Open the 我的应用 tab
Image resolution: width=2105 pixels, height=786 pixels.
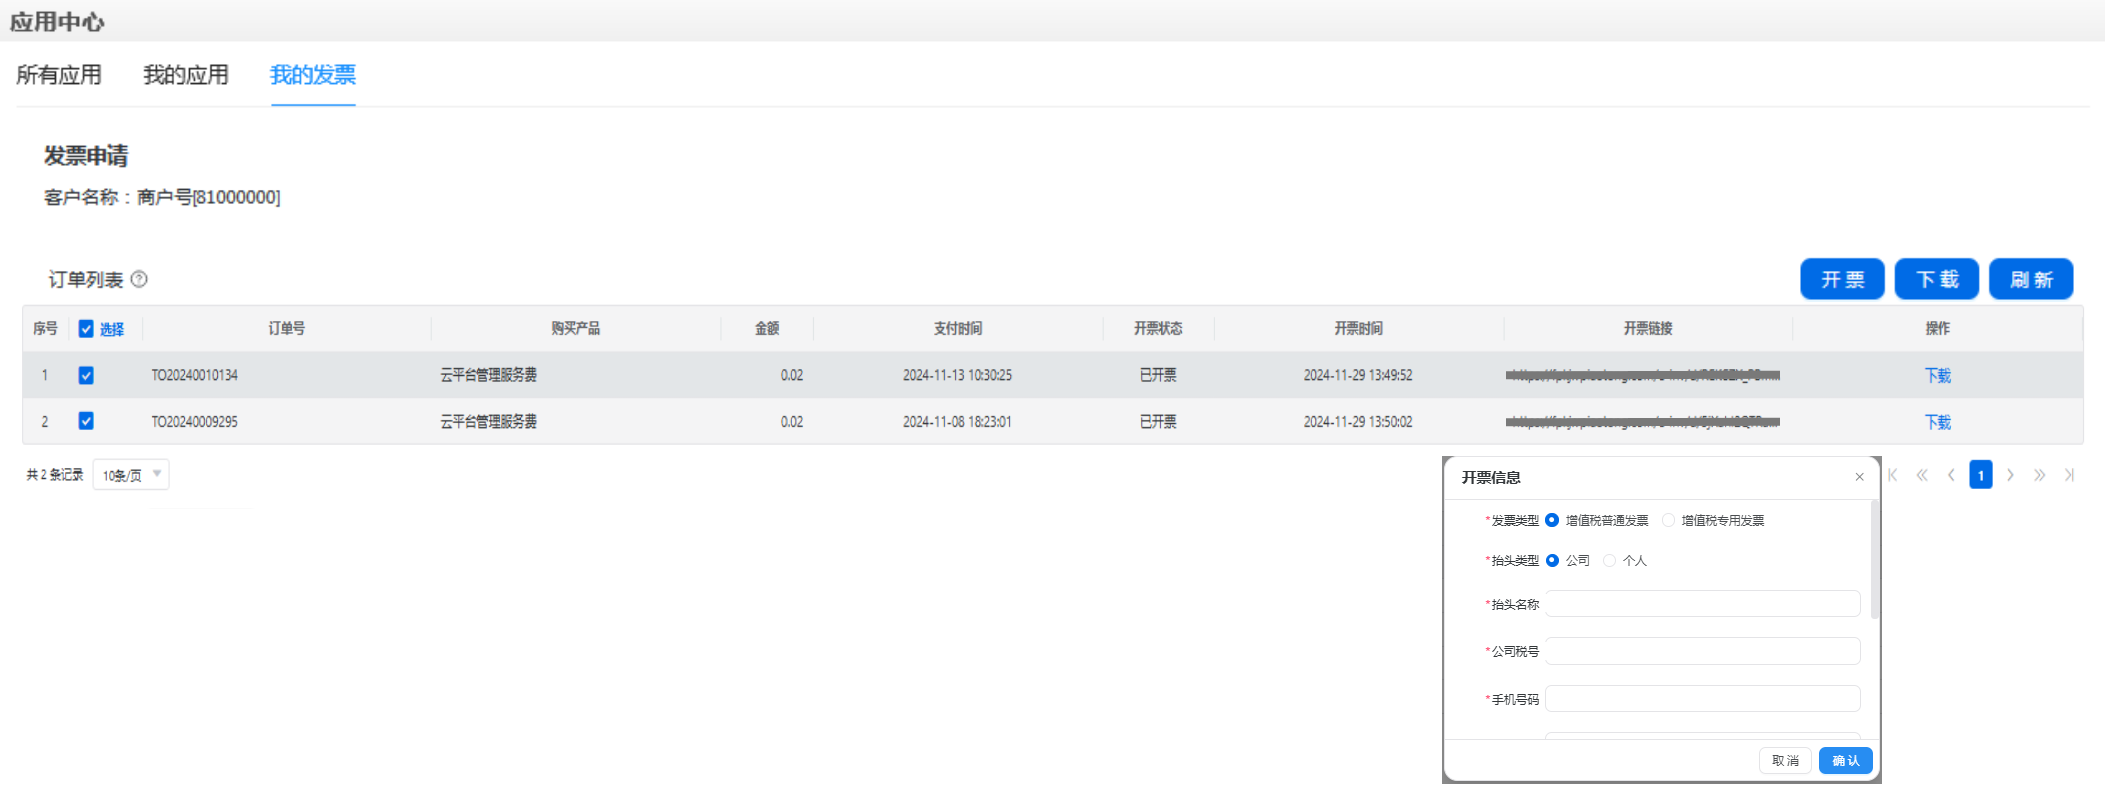(x=186, y=75)
